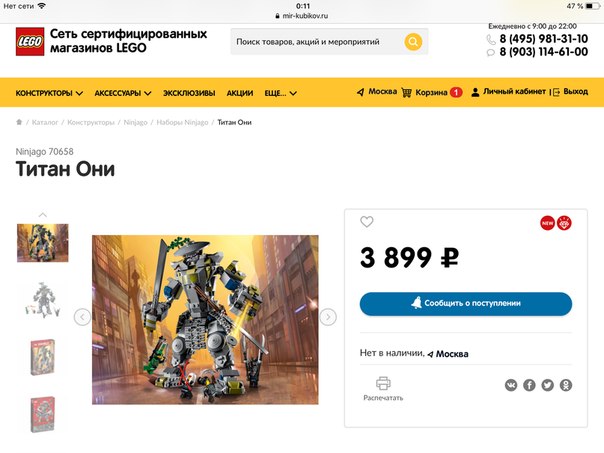Focus the product search input field
Screen dimensions: 604x453
(x=317, y=42)
